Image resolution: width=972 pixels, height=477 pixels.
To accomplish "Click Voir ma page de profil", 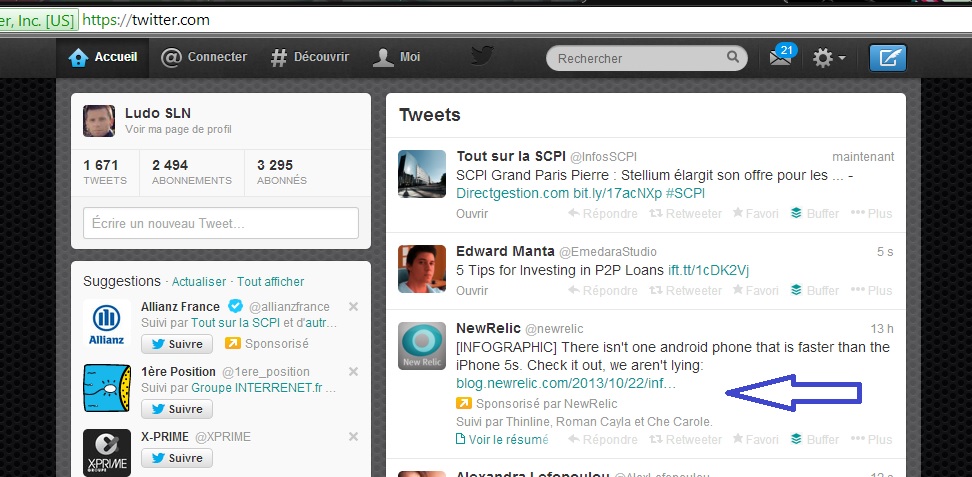I will 179,130.
